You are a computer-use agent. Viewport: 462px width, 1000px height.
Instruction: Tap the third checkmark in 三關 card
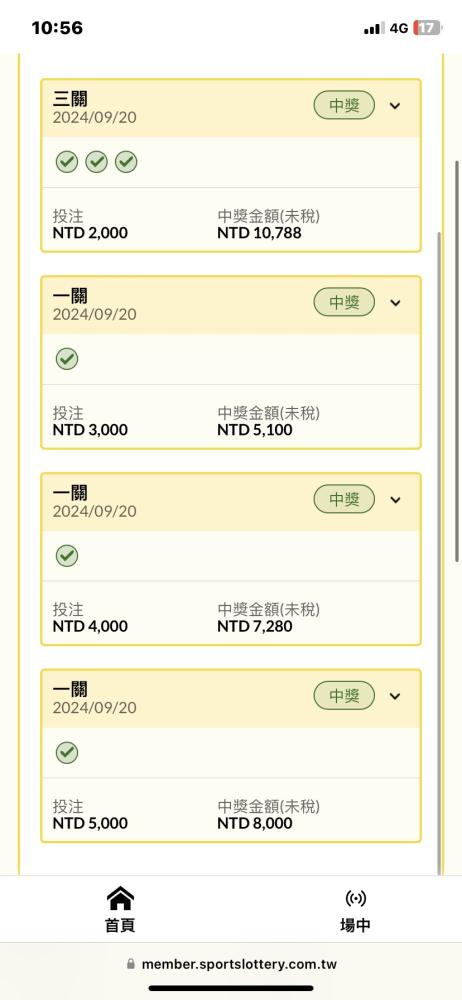coord(126,163)
